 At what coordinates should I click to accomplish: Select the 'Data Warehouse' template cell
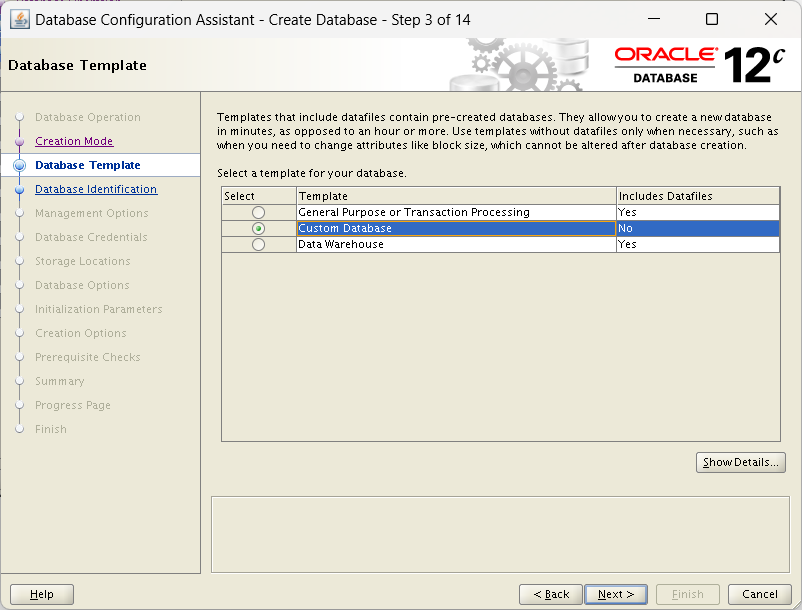(456, 244)
